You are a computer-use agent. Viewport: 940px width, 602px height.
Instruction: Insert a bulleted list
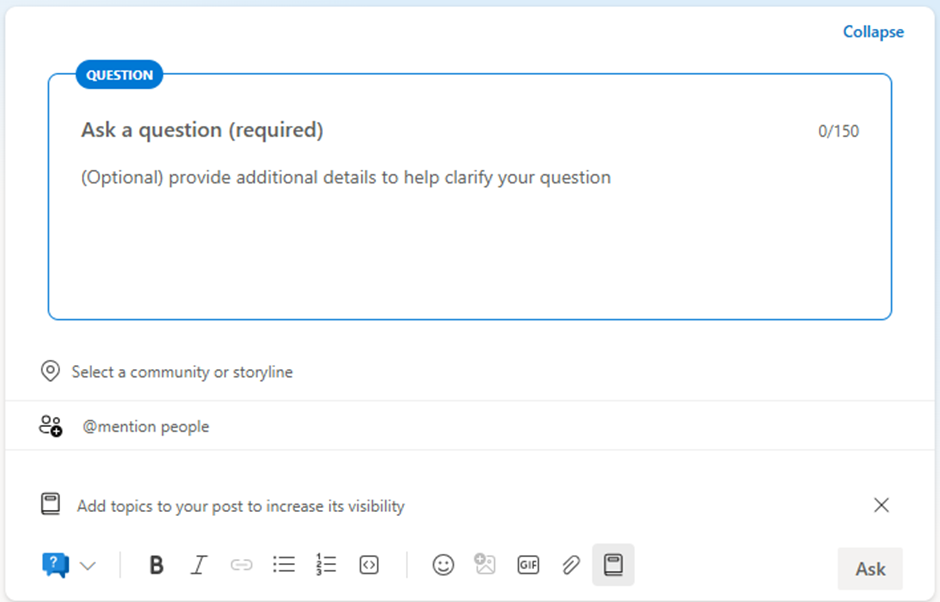[x=284, y=565]
